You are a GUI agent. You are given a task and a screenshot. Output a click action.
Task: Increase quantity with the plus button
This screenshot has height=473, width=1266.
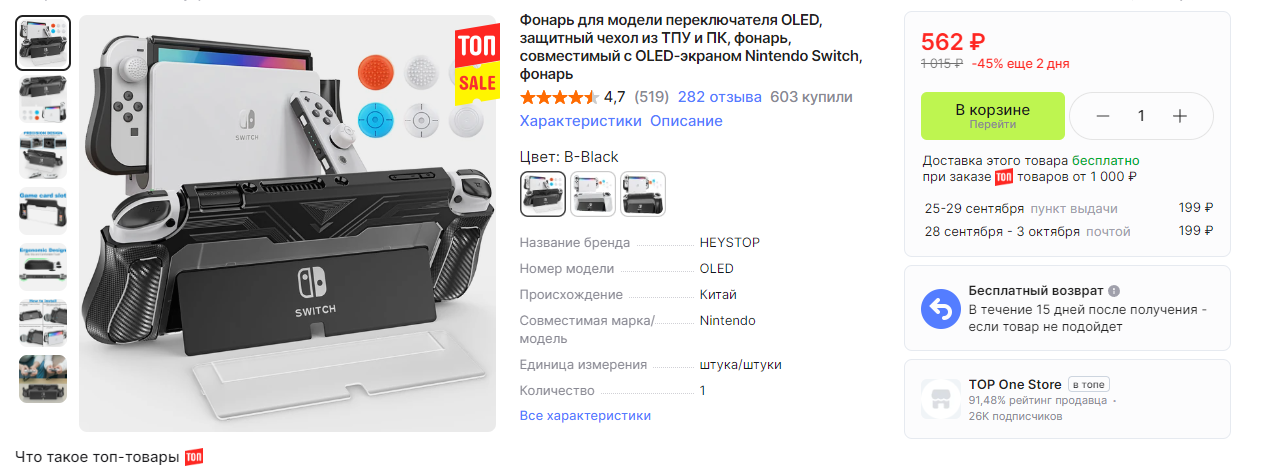coord(1180,116)
